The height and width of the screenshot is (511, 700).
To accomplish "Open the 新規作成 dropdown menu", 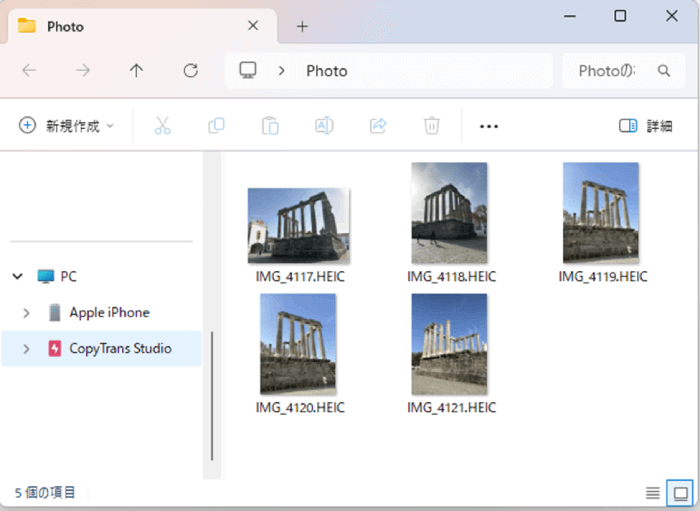I will [67, 126].
